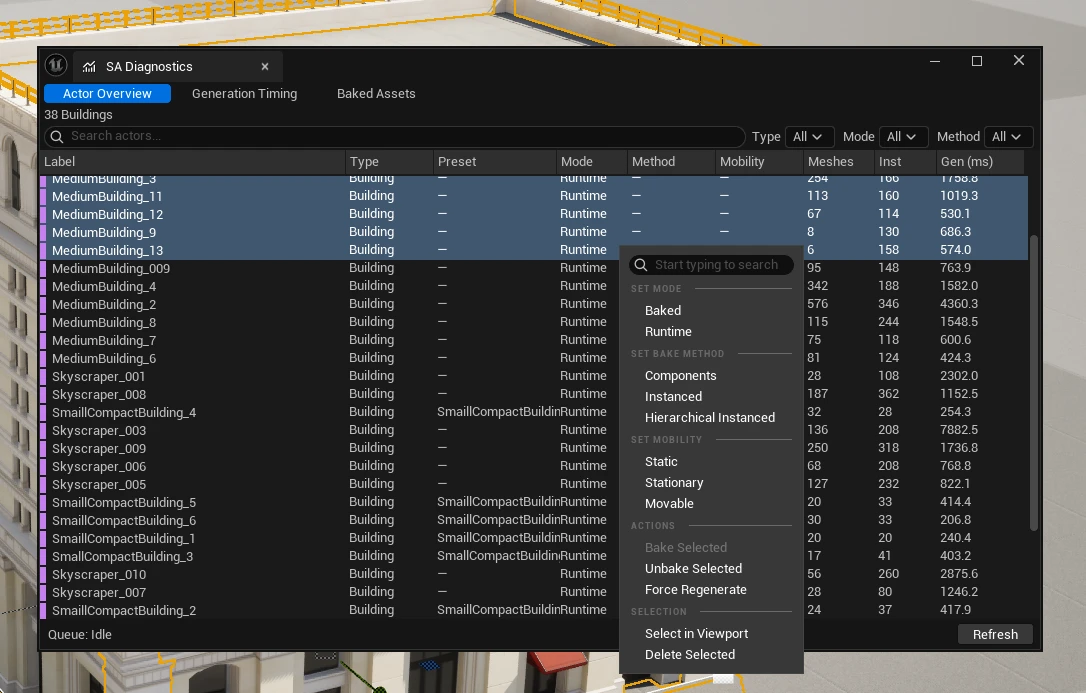The width and height of the screenshot is (1086, 693).
Task: Click the magnifier icon in actor search
Action: point(57,136)
